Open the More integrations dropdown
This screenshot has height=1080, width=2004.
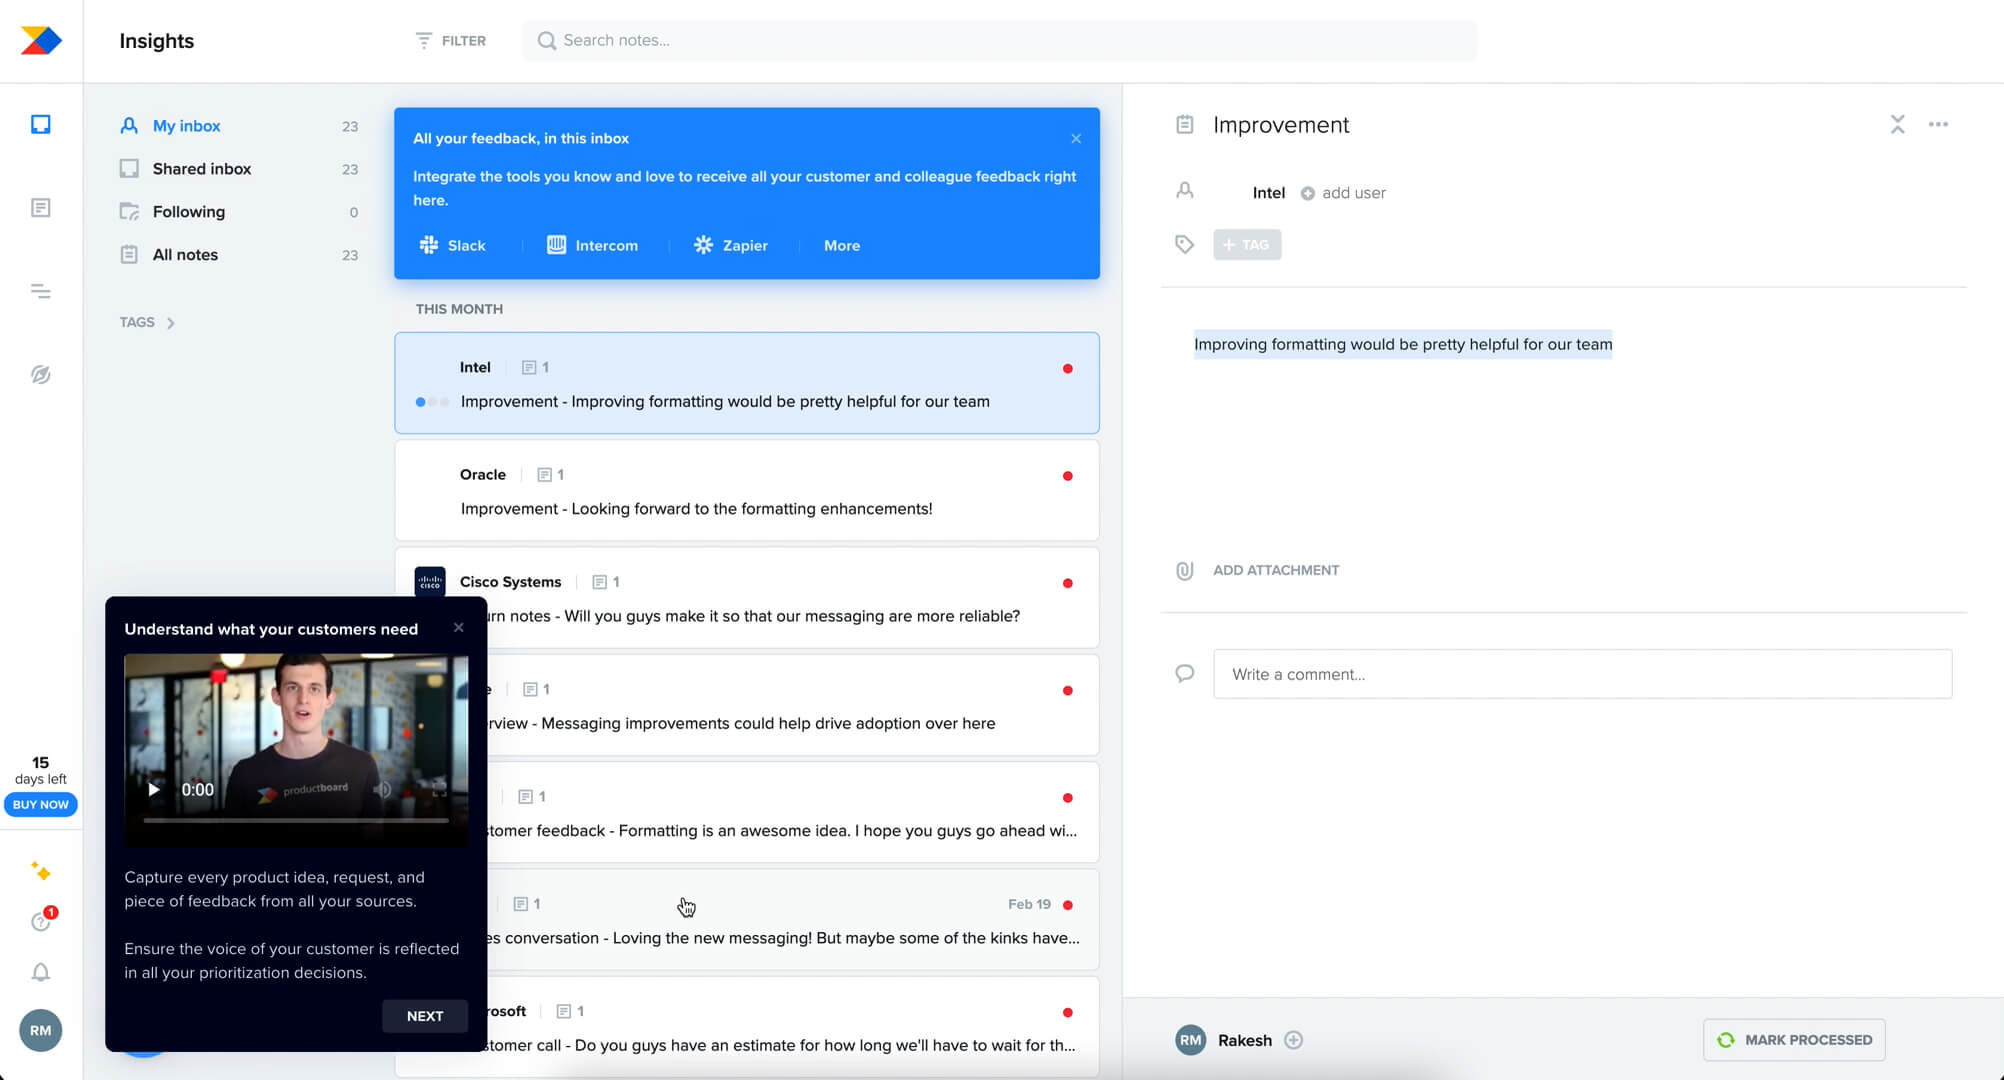point(841,245)
